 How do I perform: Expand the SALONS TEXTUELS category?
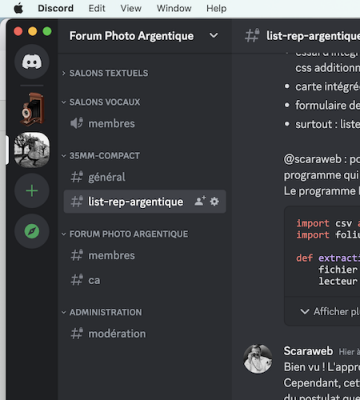pos(105,73)
